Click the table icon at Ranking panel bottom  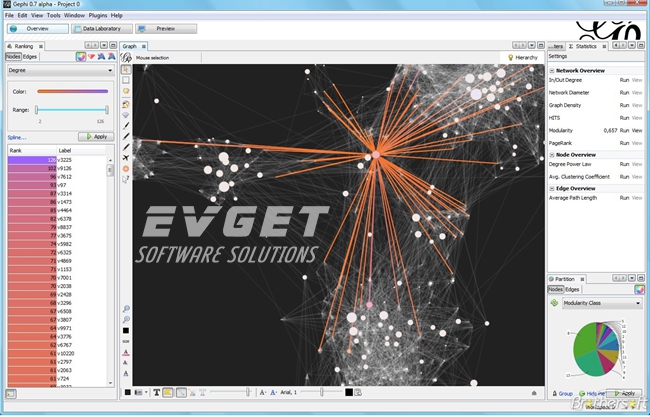click(11, 394)
